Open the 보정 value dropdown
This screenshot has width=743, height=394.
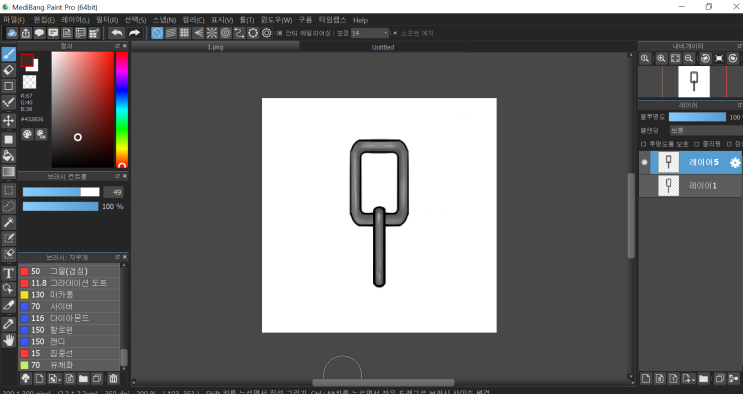[370, 33]
